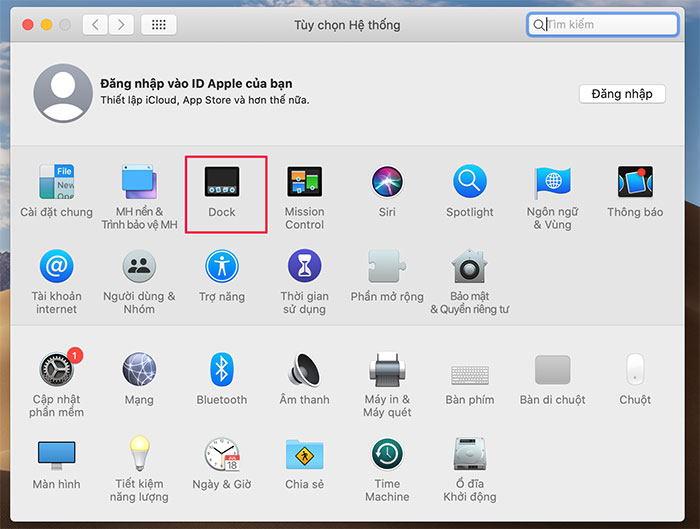This screenshot has height=529, width=700.
Task: Click the magnifier icon in search field
Action: pyautogui.click(x=539, y=25)
